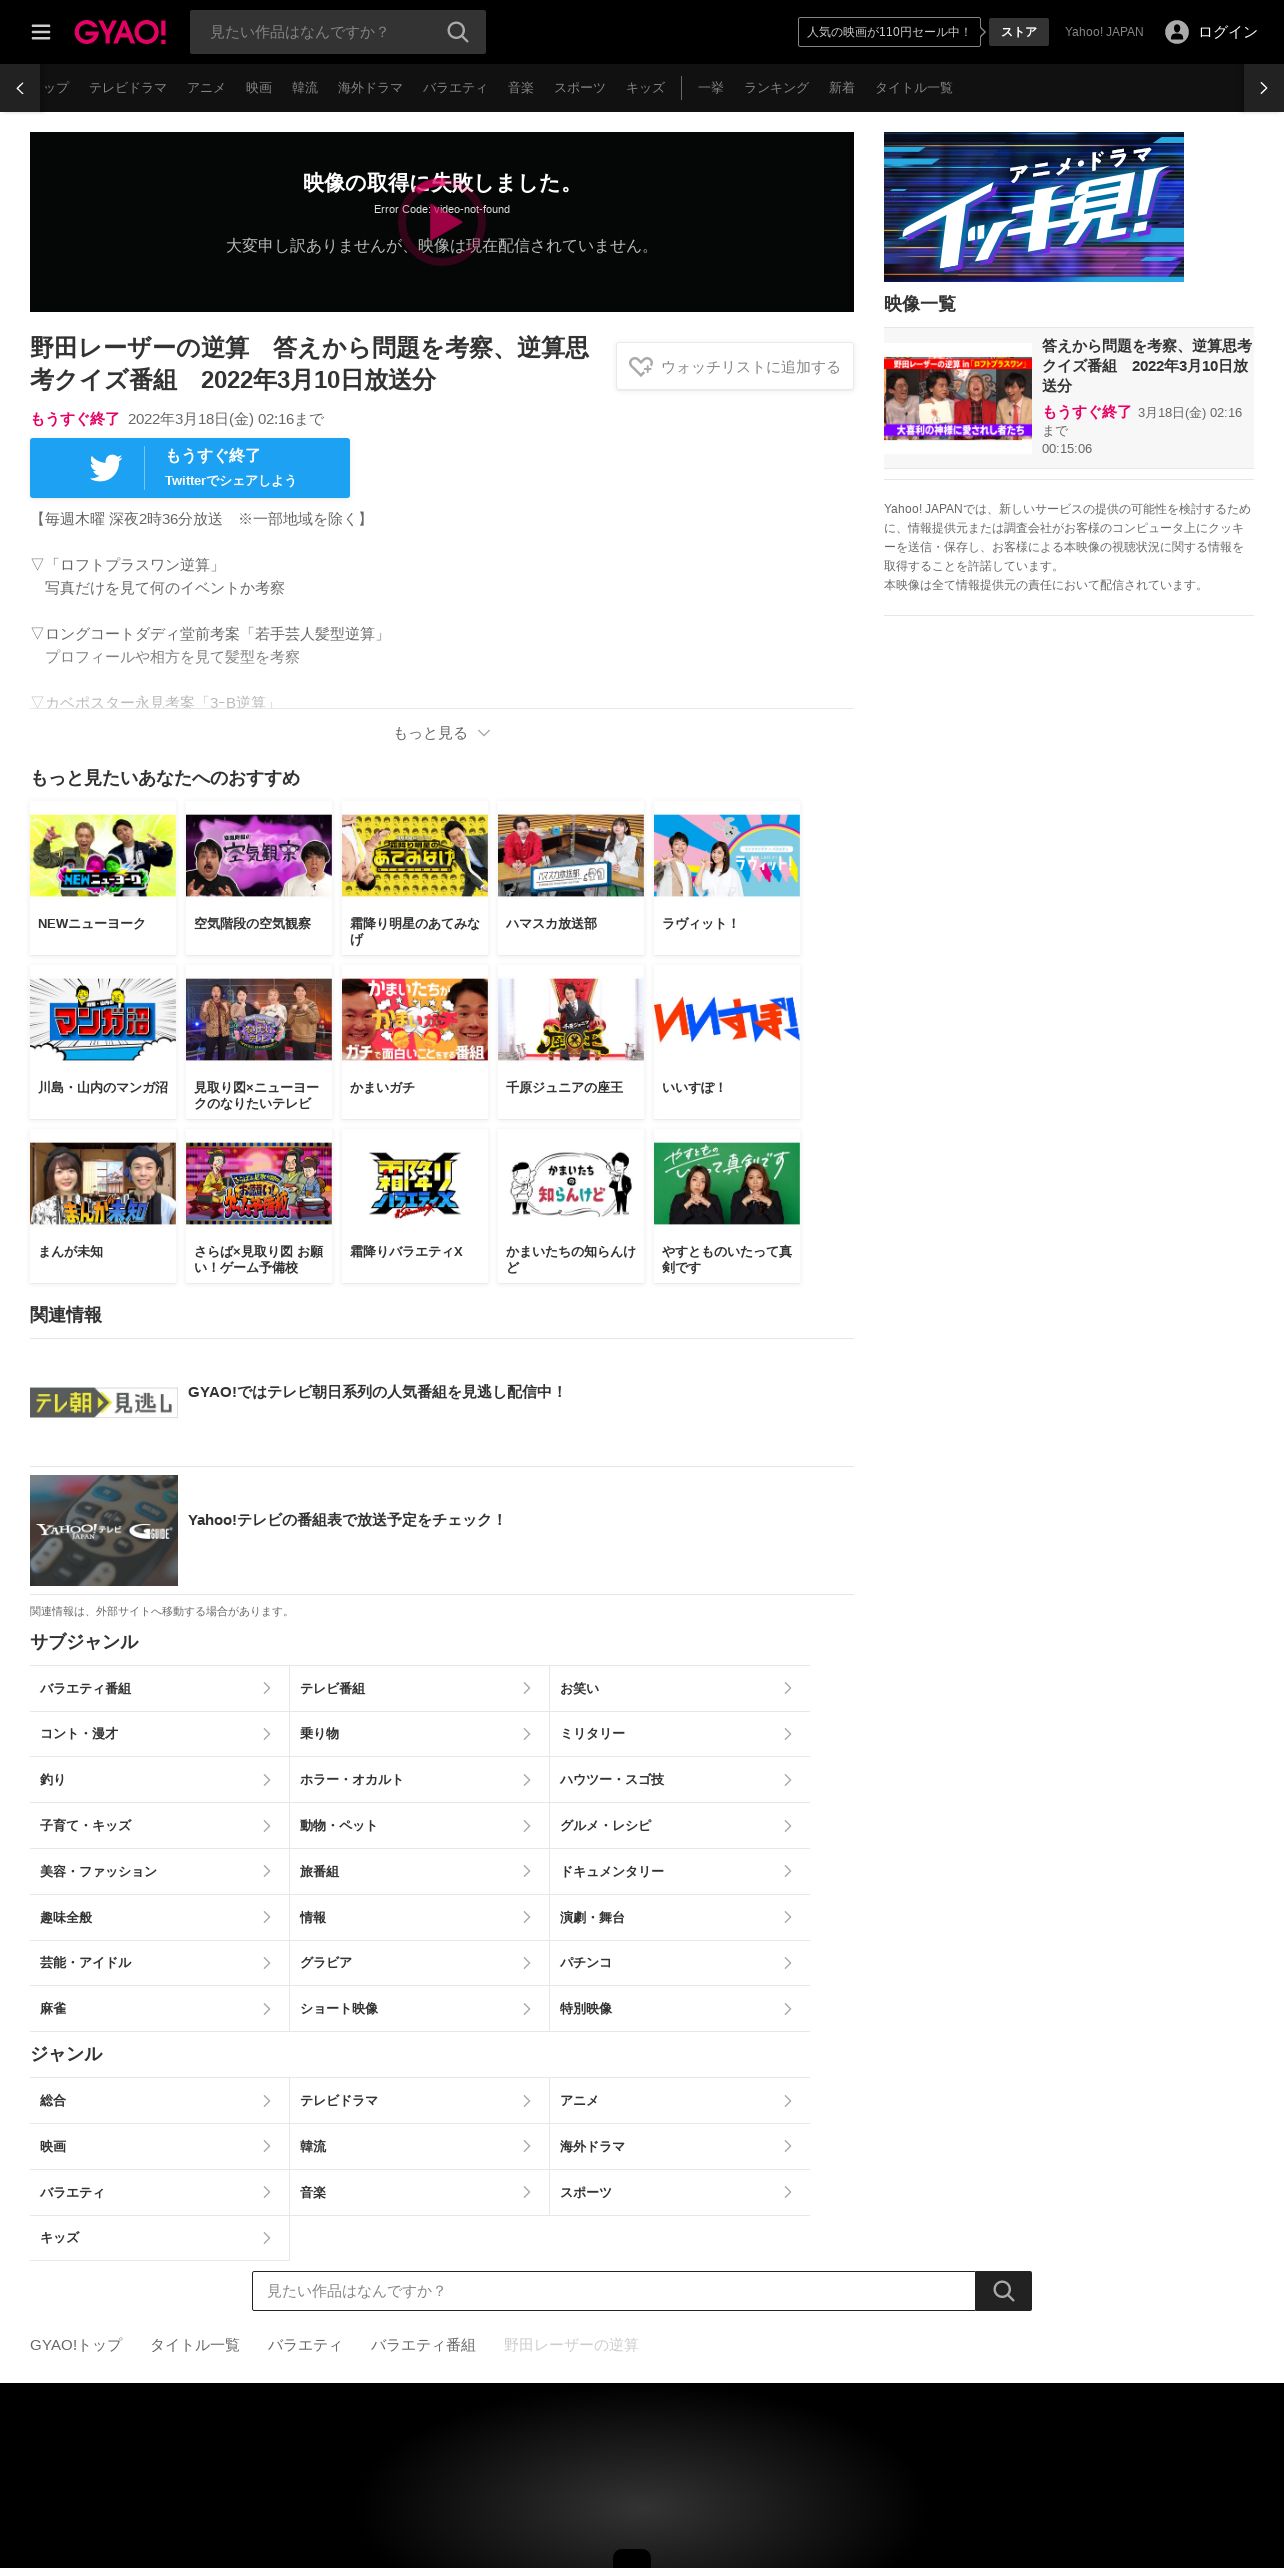The width and height of the screenshot is (1284, 2568).
Task: Open ドキュメンタリー subgenre row
Action: click(x=680, y=1871)
